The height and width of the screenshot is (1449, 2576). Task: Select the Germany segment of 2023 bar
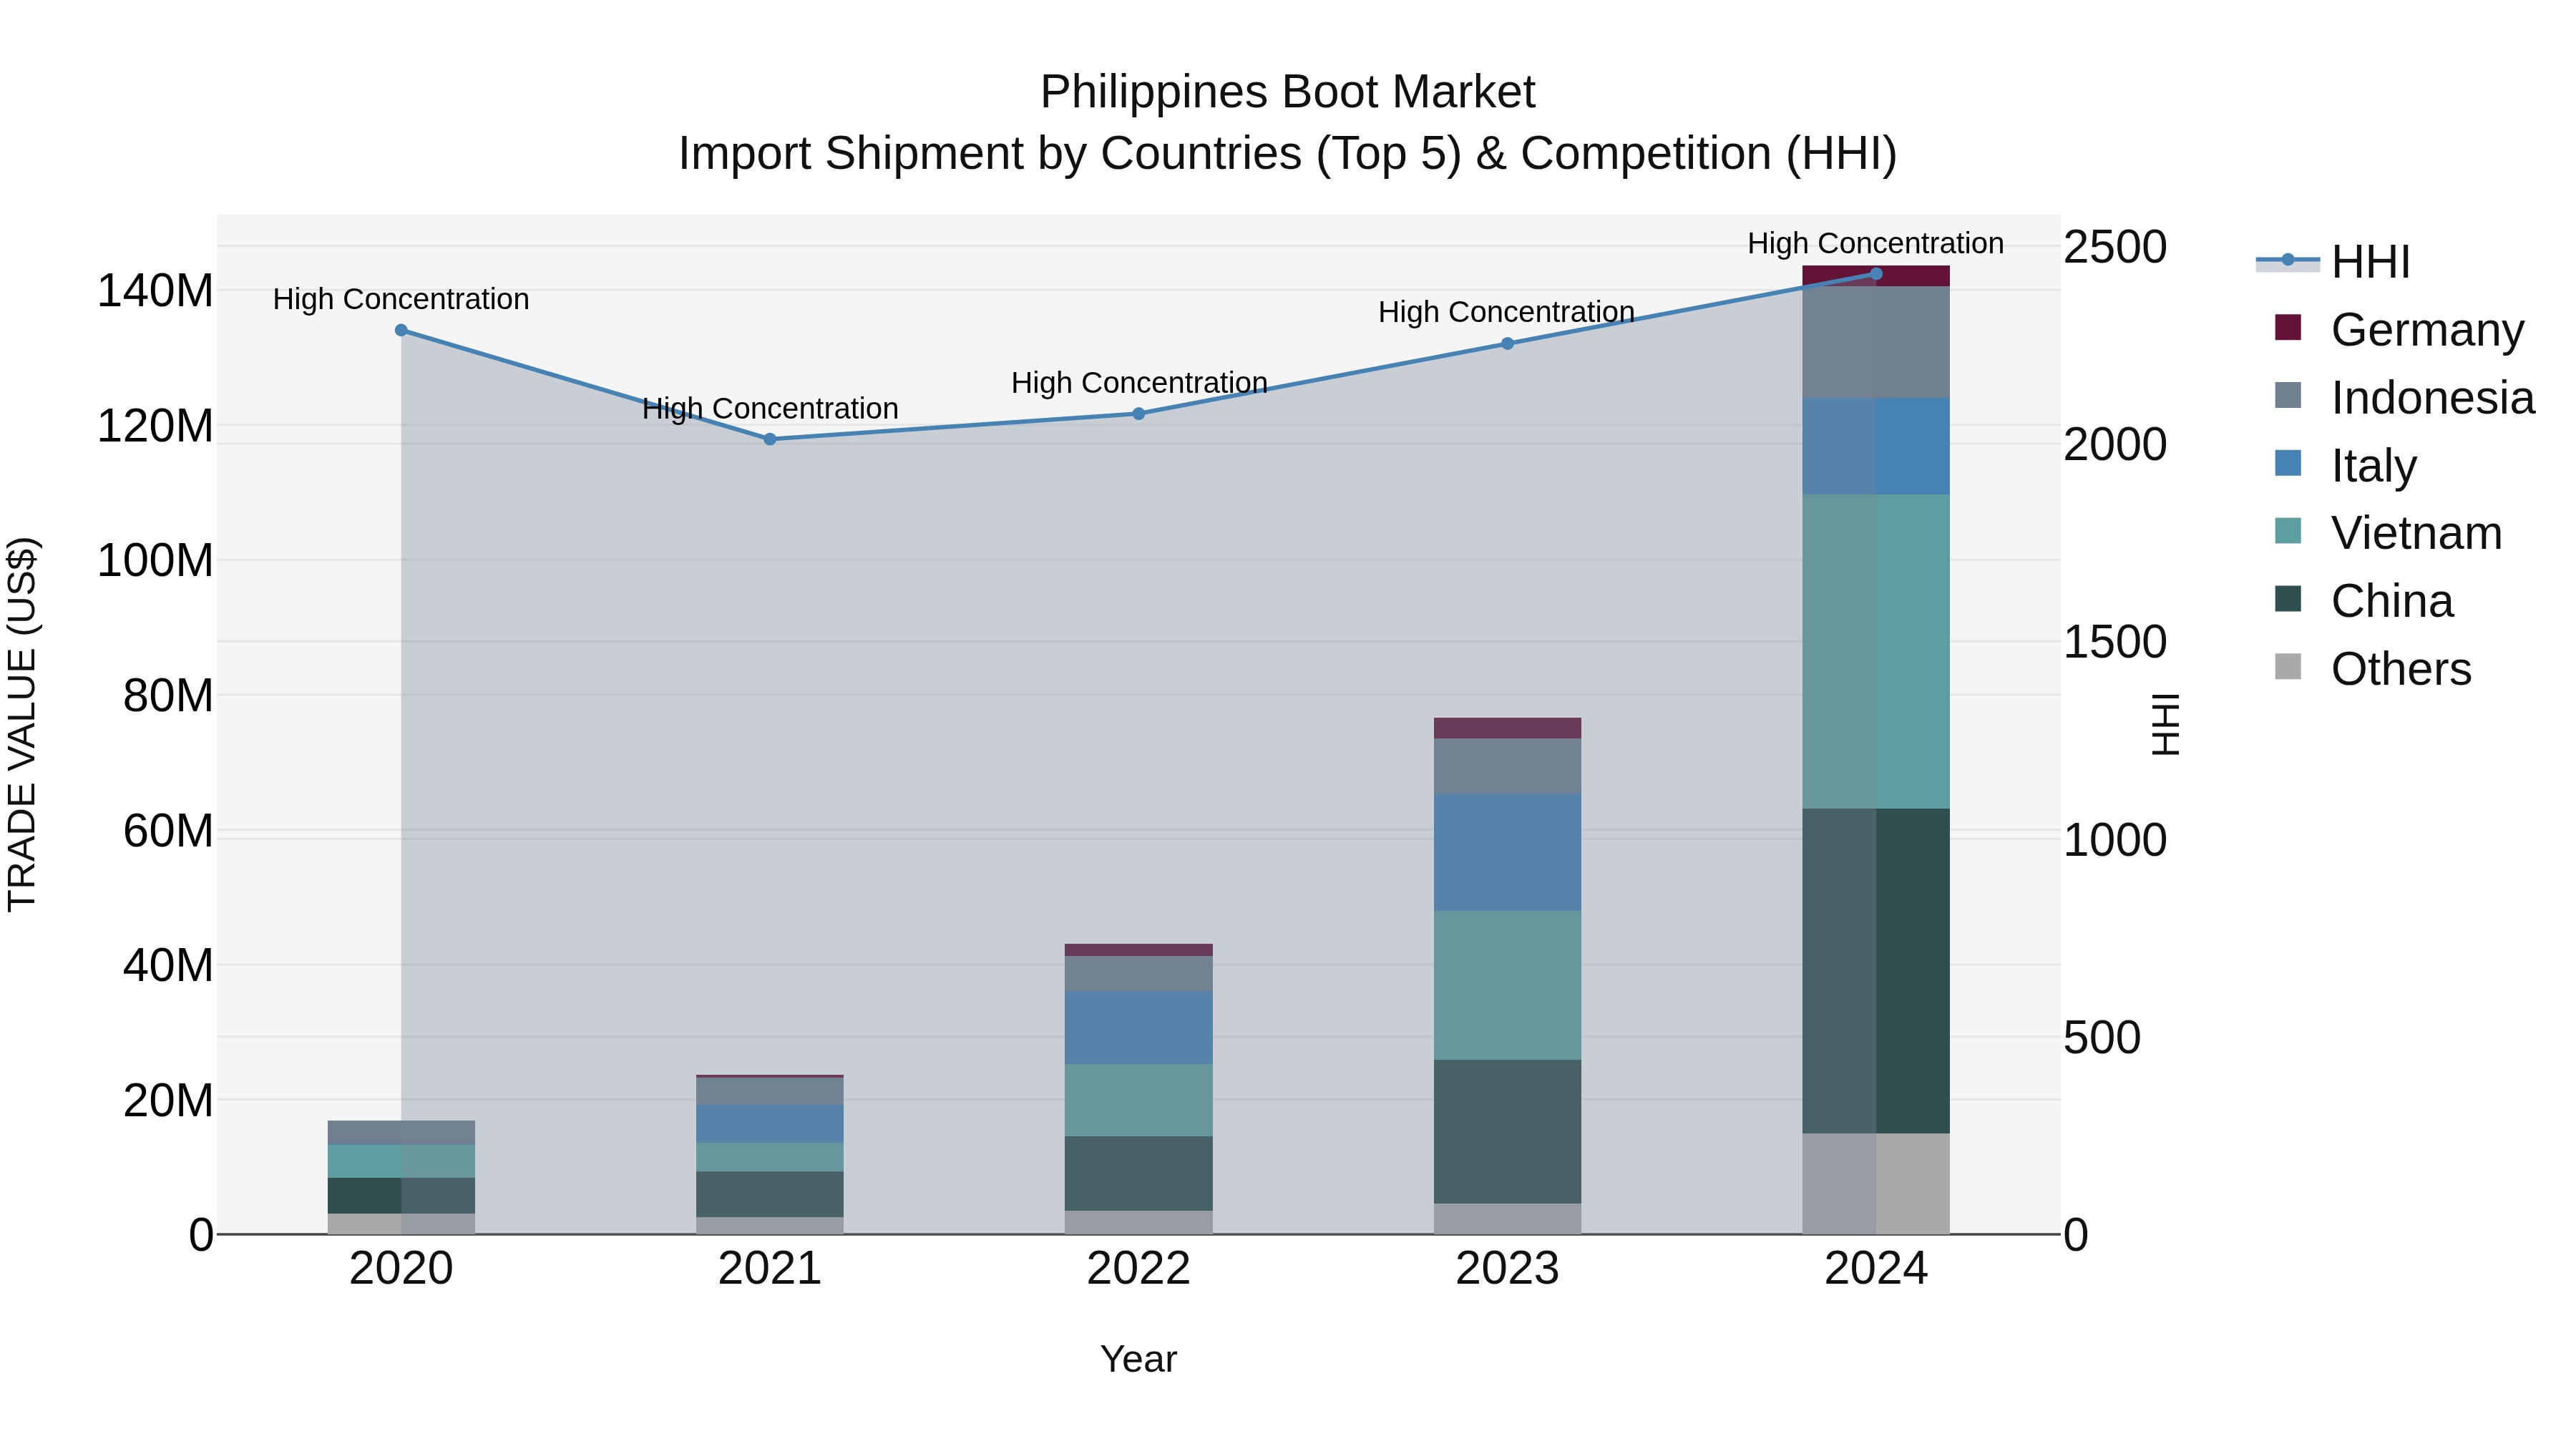pyautogui.click(x=1508, y=728)
